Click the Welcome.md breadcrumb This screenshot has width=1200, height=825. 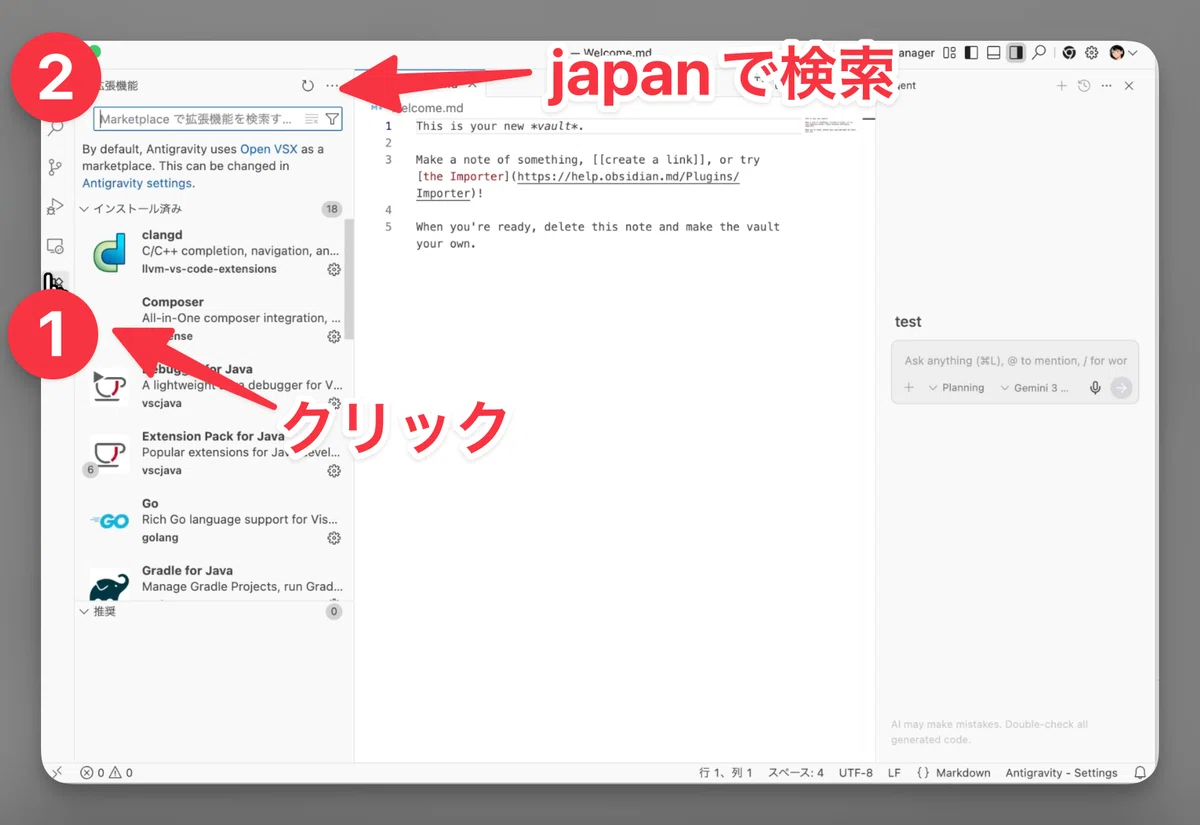click(x=426, y=108)
